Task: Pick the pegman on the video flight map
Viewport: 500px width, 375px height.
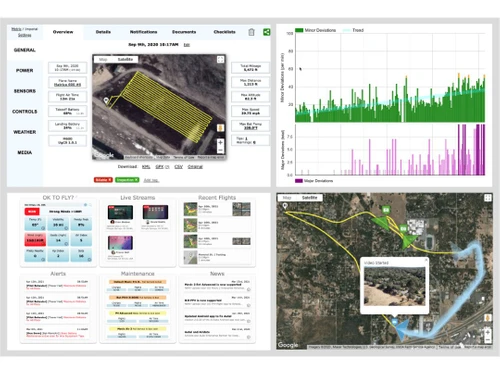Action: (x=487, y=318)
